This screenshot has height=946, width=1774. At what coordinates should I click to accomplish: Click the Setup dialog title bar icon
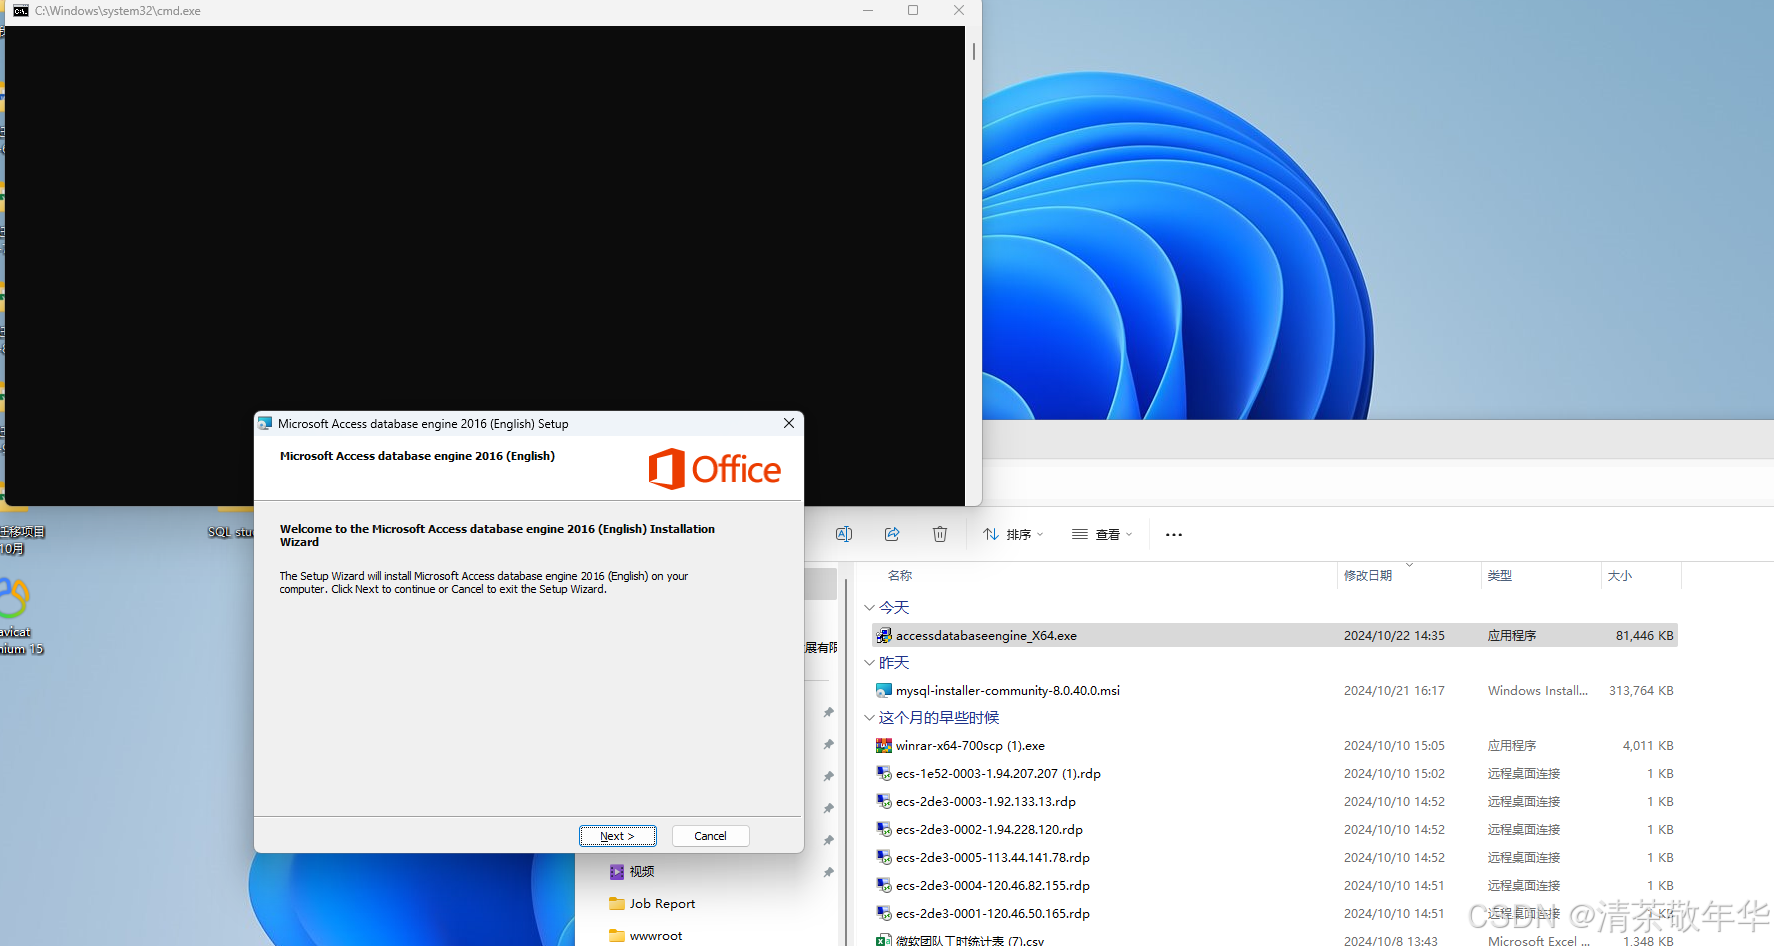[265, 424]
